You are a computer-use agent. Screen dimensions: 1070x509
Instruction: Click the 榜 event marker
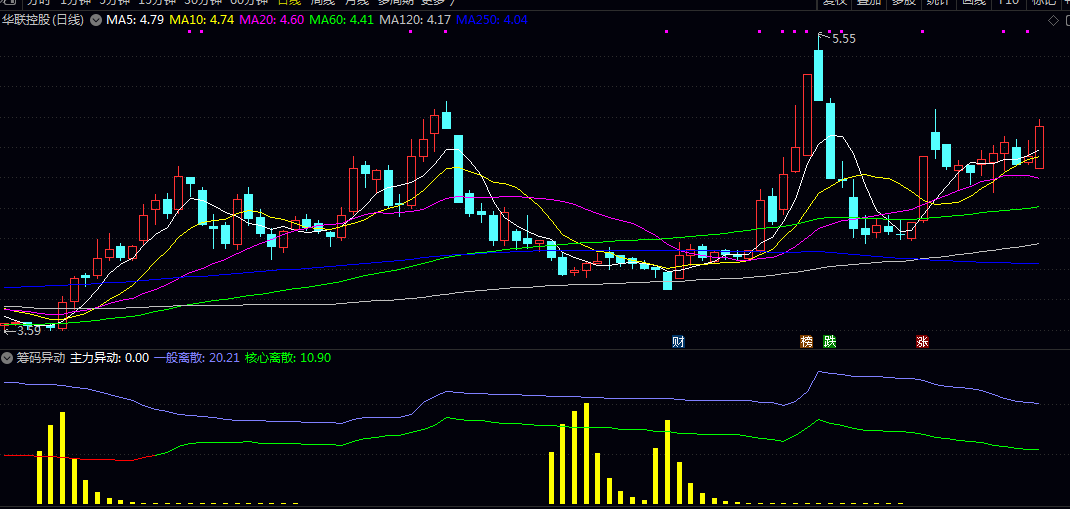[807, 342]
